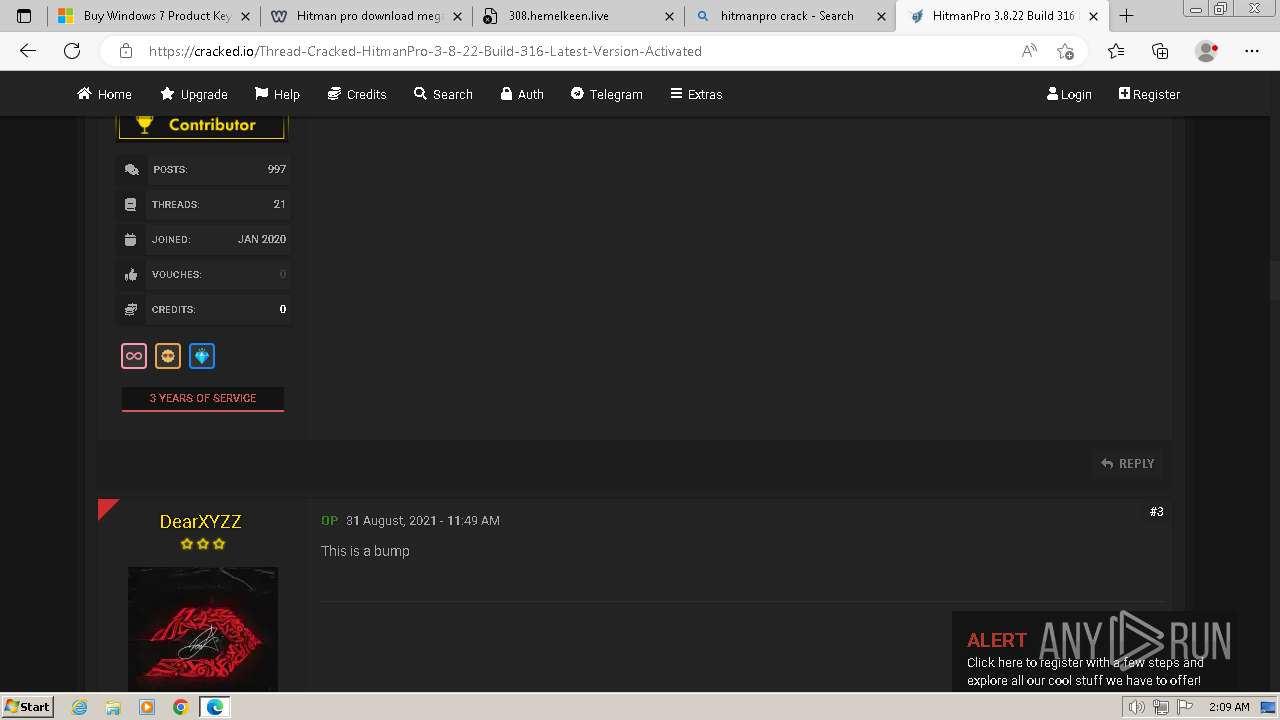The image size is (1280, 720).
Task: Click the Home house icon
Action: click(84, 93)
